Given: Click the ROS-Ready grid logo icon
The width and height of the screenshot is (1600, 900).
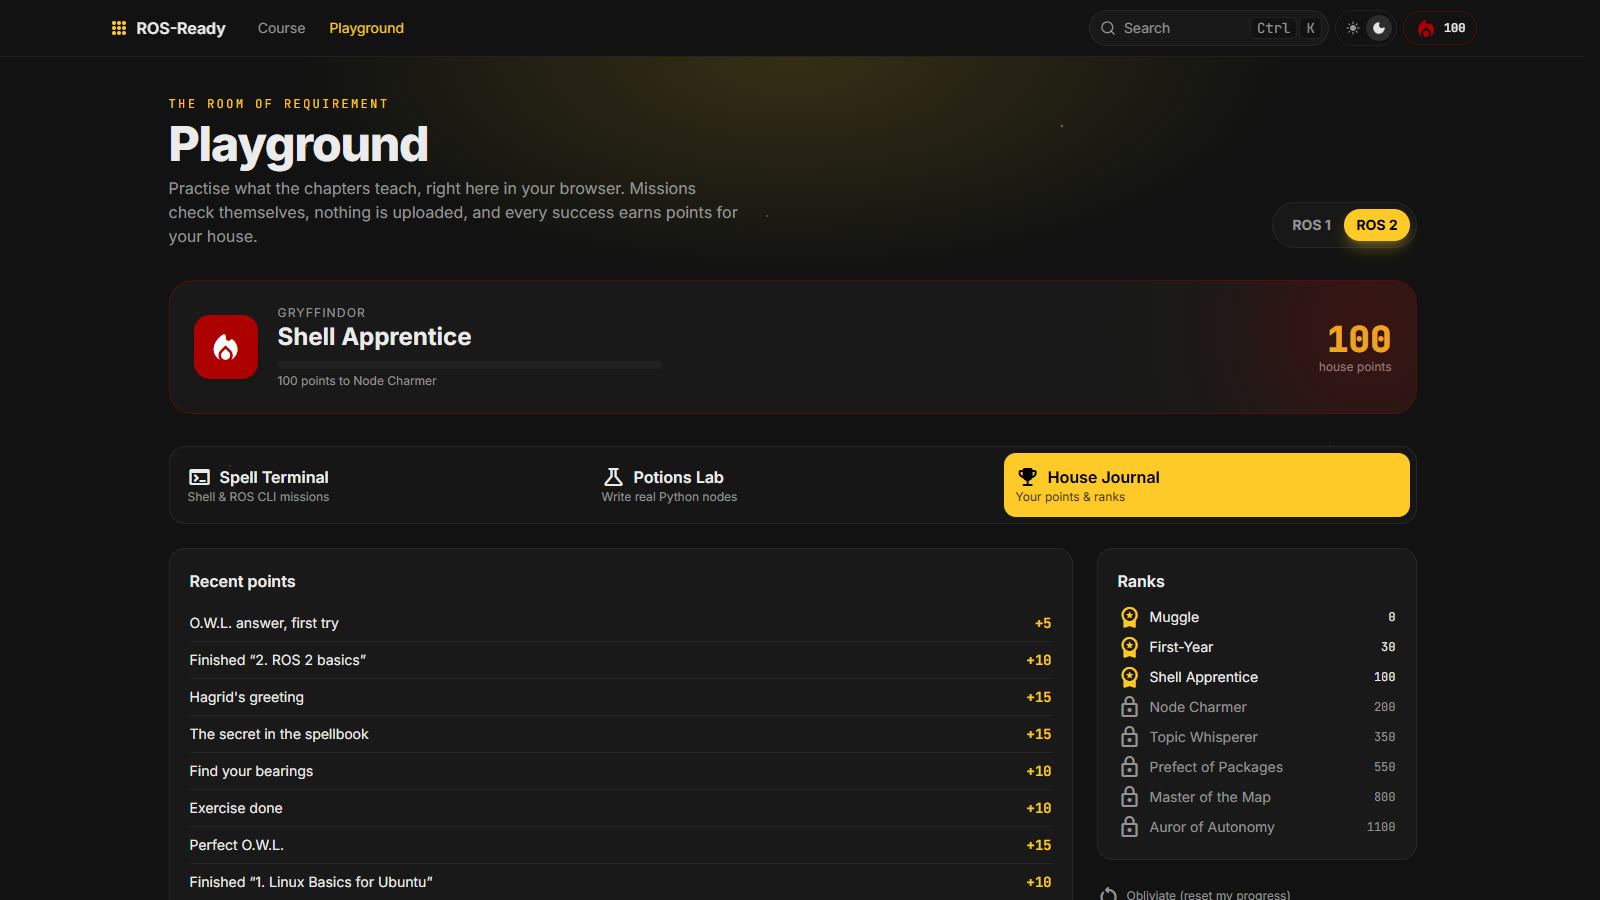Looking at the screenshot, I should pyautogui.click(x=119, y=28).
